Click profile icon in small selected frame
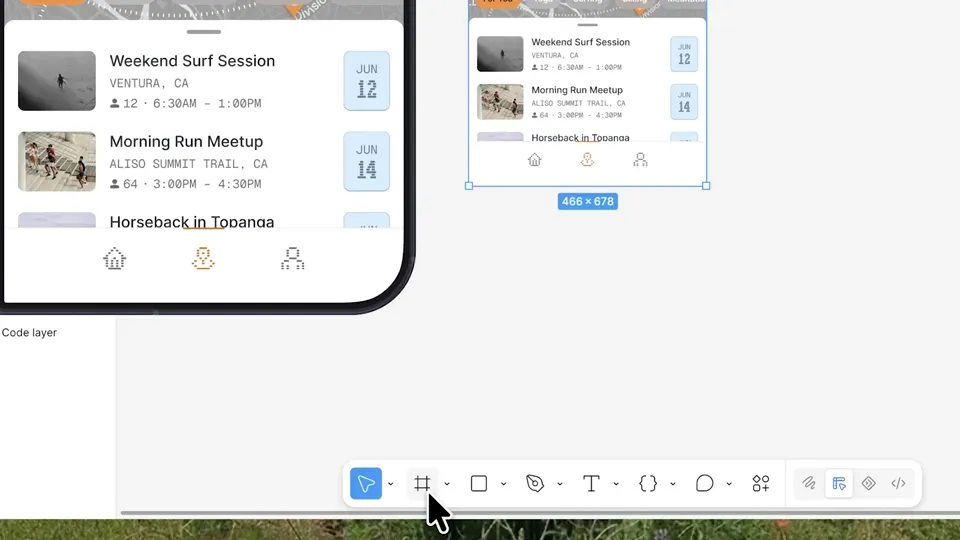Screen dimensions: 960x540 [640, 160]
